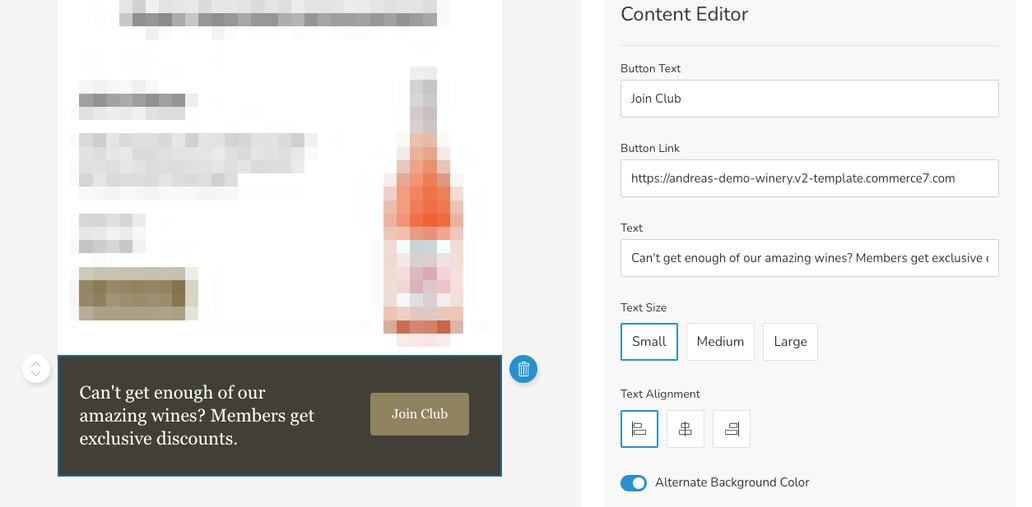Screen dimensions: 1032x507
Task: Click into the Text input field
Action: click(809, 258)
